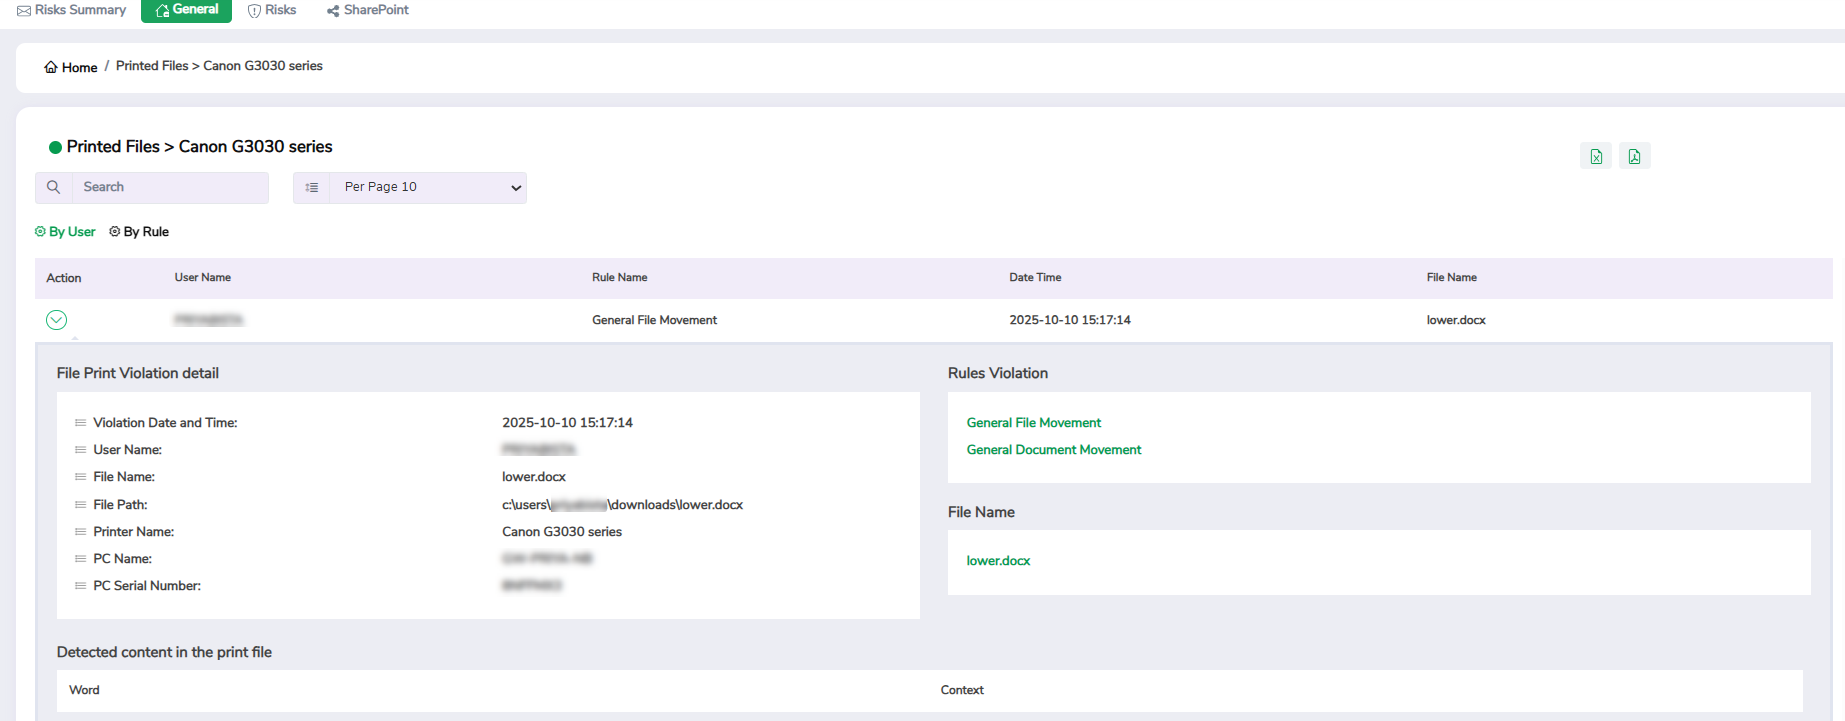Click the list icon beside Per Page
The width and height of the screenshot is (1845, 721).
point(312,187)
